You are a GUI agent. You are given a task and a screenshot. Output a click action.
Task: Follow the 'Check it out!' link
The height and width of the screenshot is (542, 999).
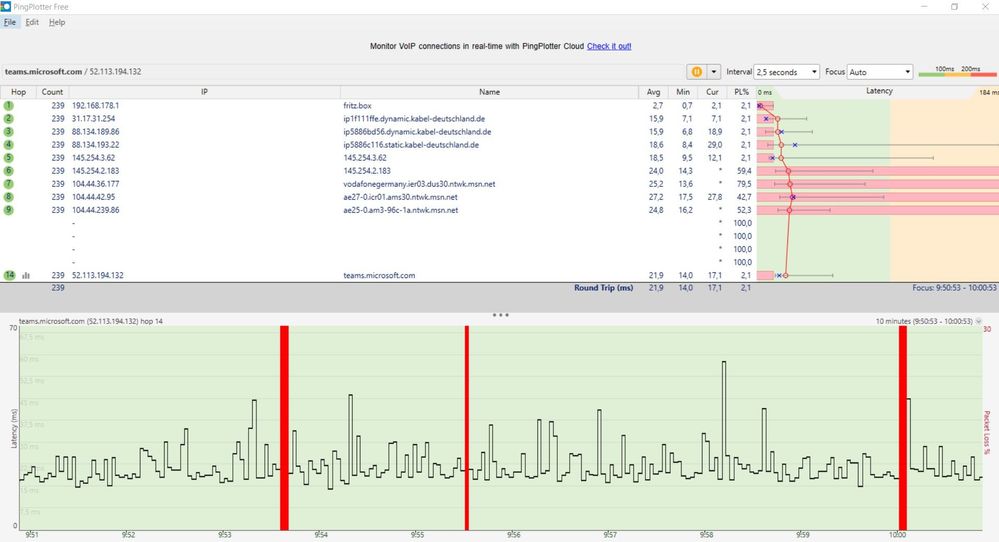(609, 46)
